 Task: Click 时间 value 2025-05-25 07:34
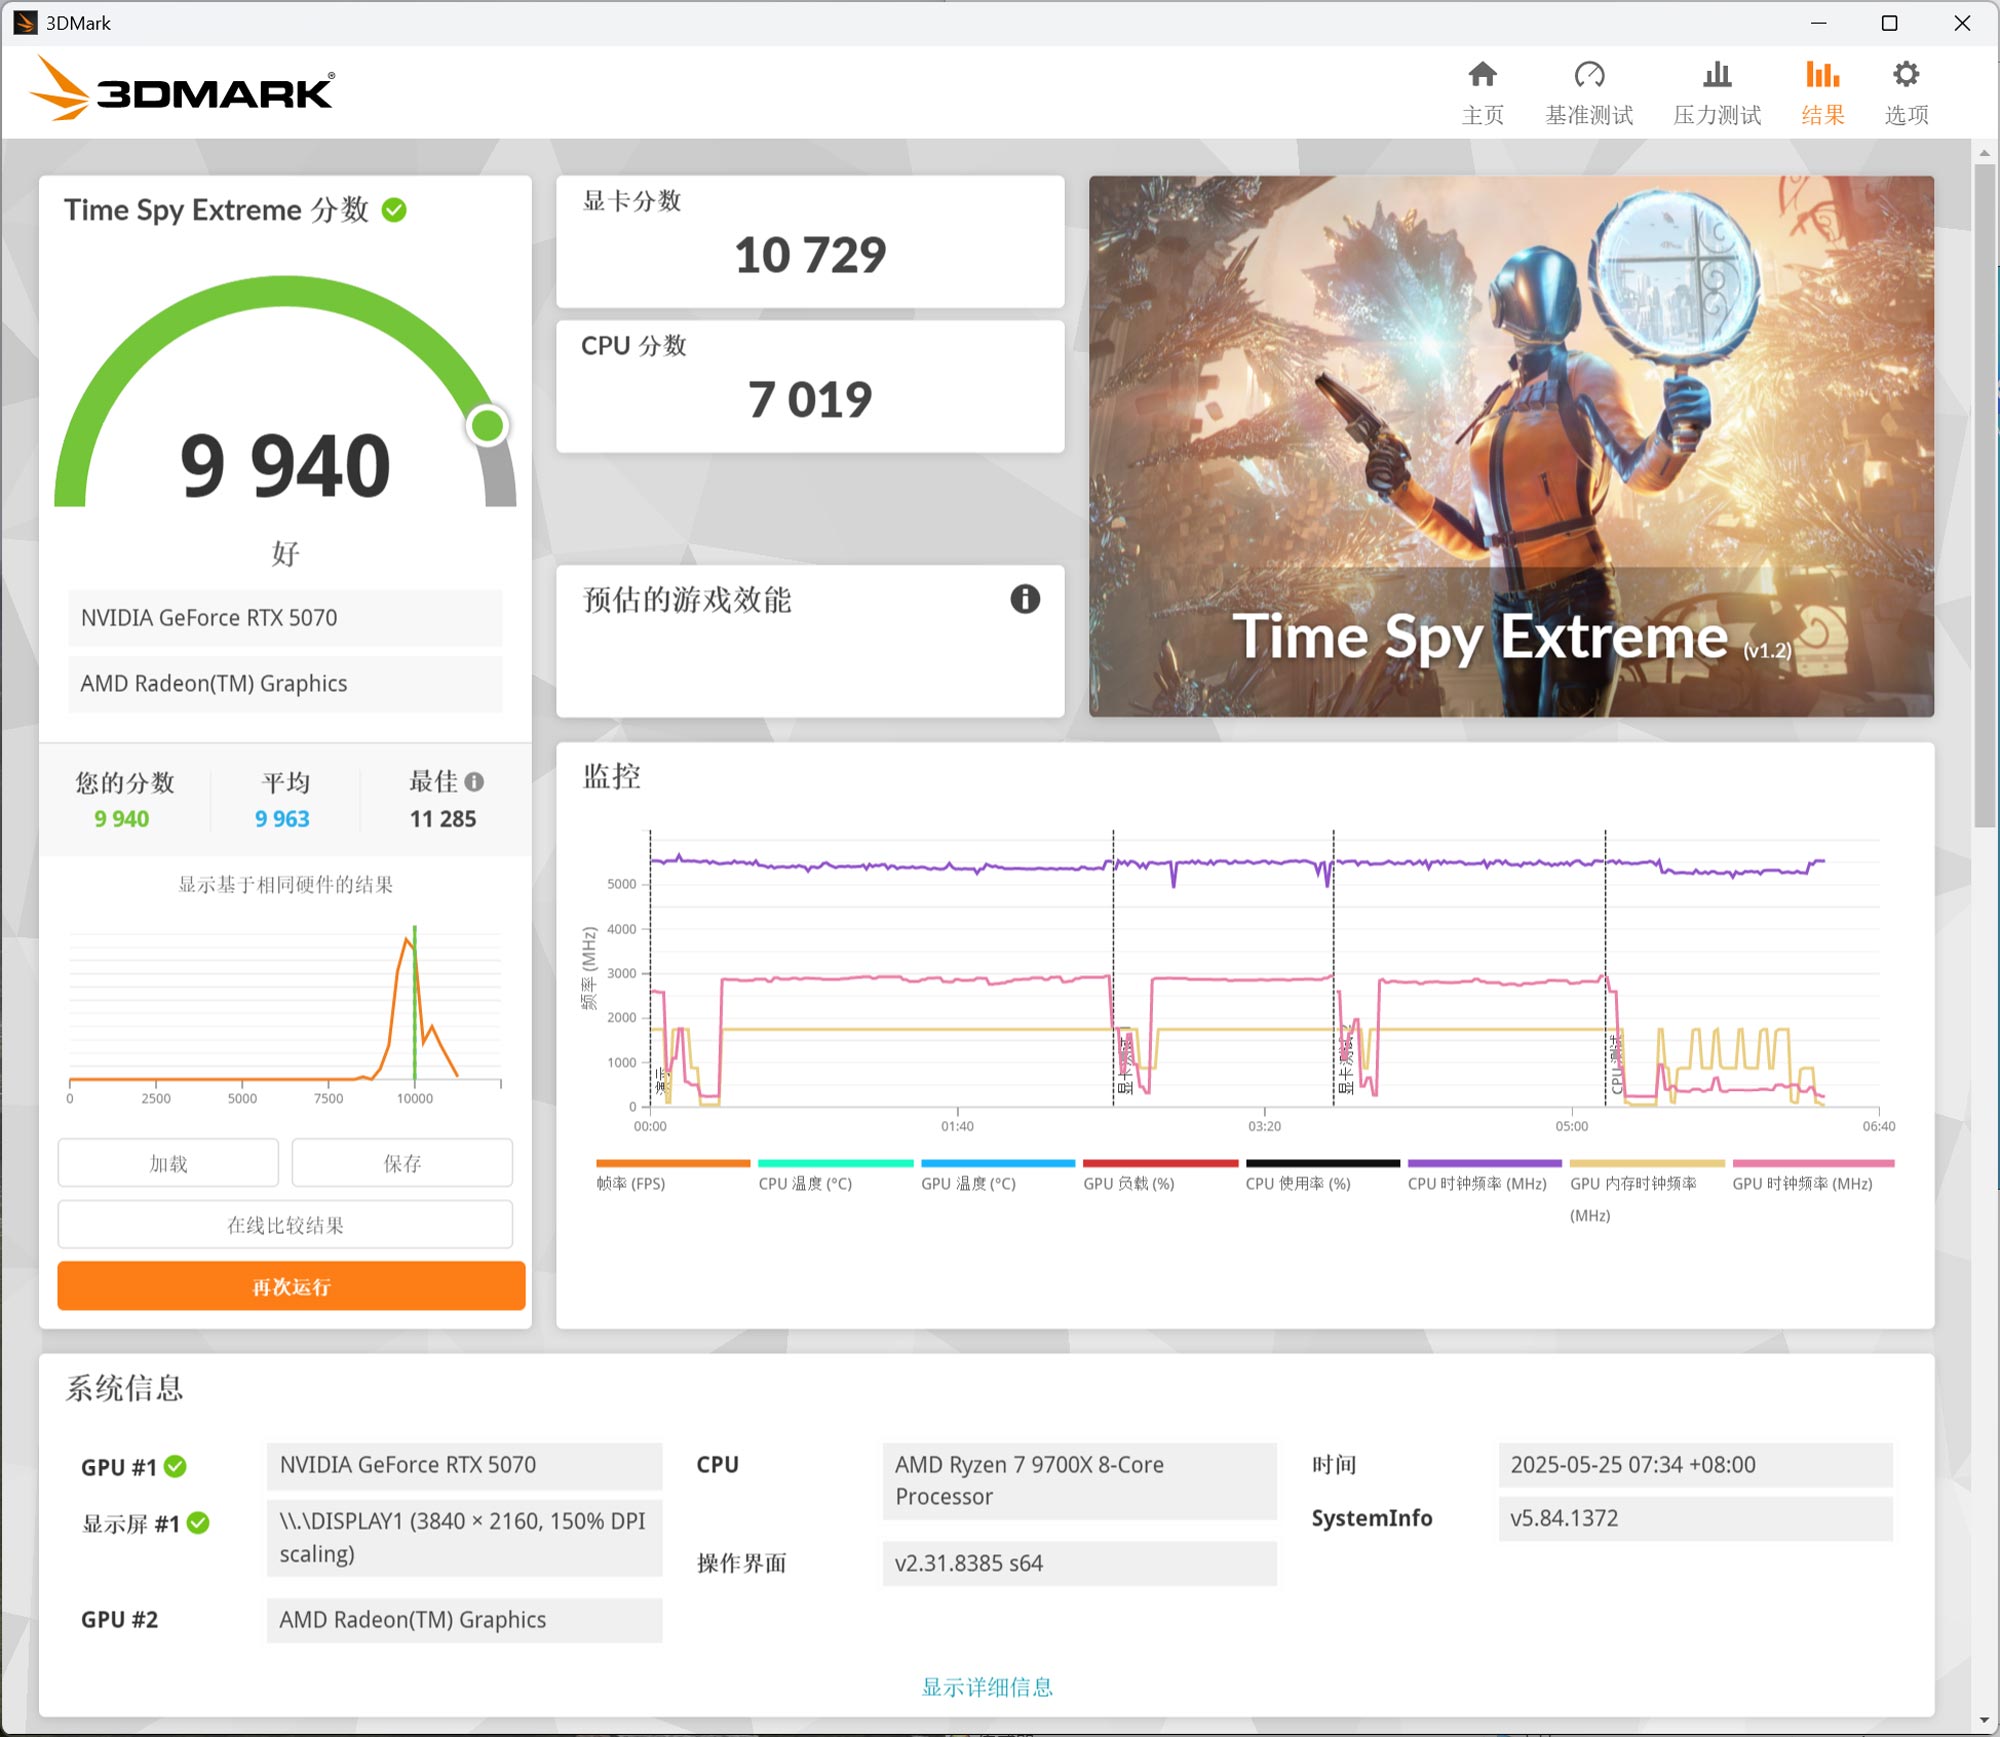[x=1695, y=1465]
